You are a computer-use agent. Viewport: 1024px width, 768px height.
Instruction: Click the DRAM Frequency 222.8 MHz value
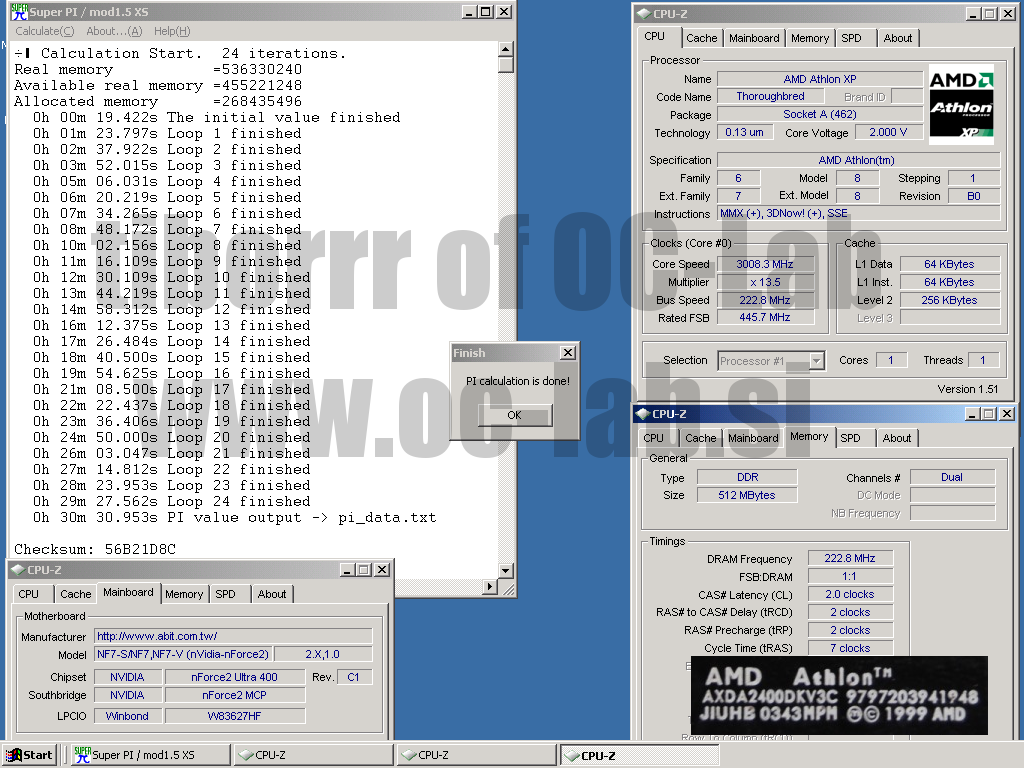[x=850, y=558]
